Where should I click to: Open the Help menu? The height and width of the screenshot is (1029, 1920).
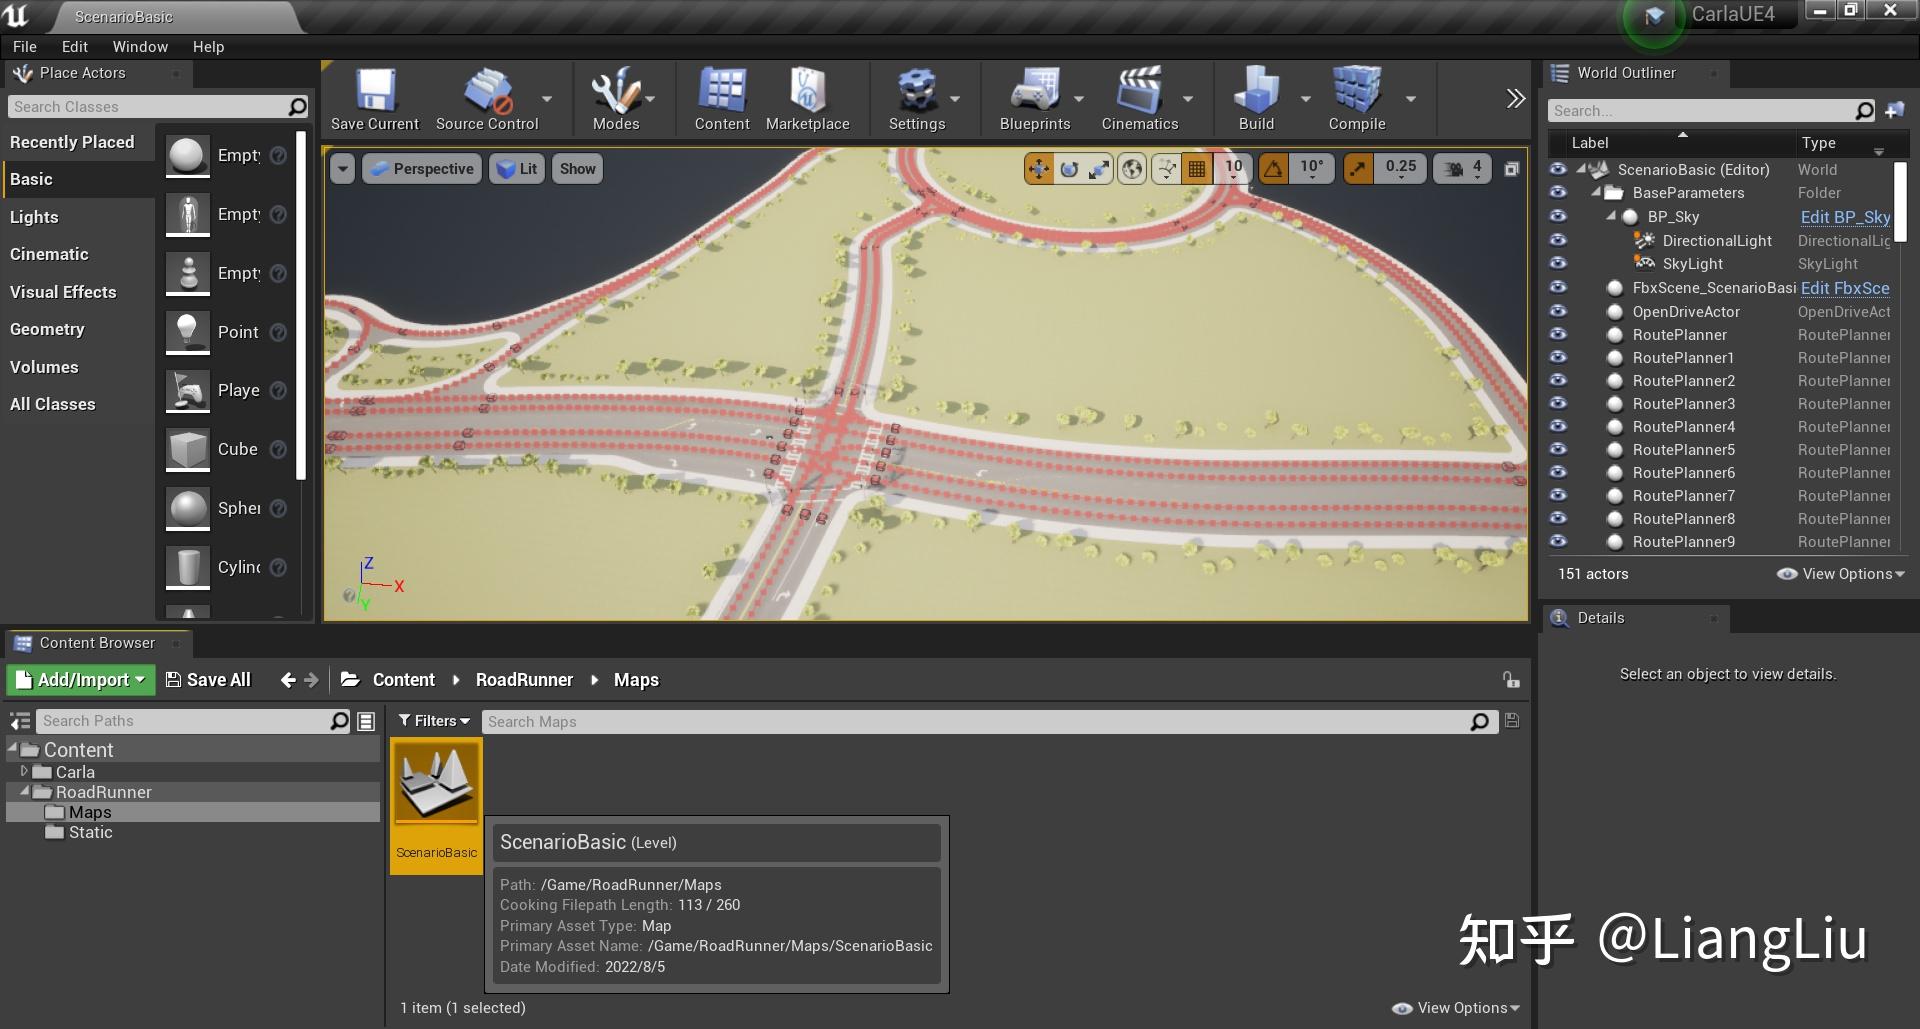(x=208, y=47)
